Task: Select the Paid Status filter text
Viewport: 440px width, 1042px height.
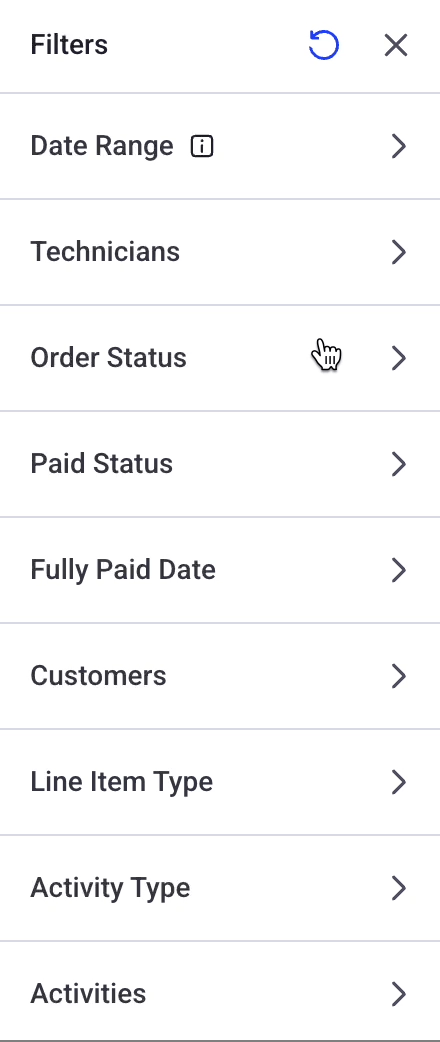Action: click(102, 464)
